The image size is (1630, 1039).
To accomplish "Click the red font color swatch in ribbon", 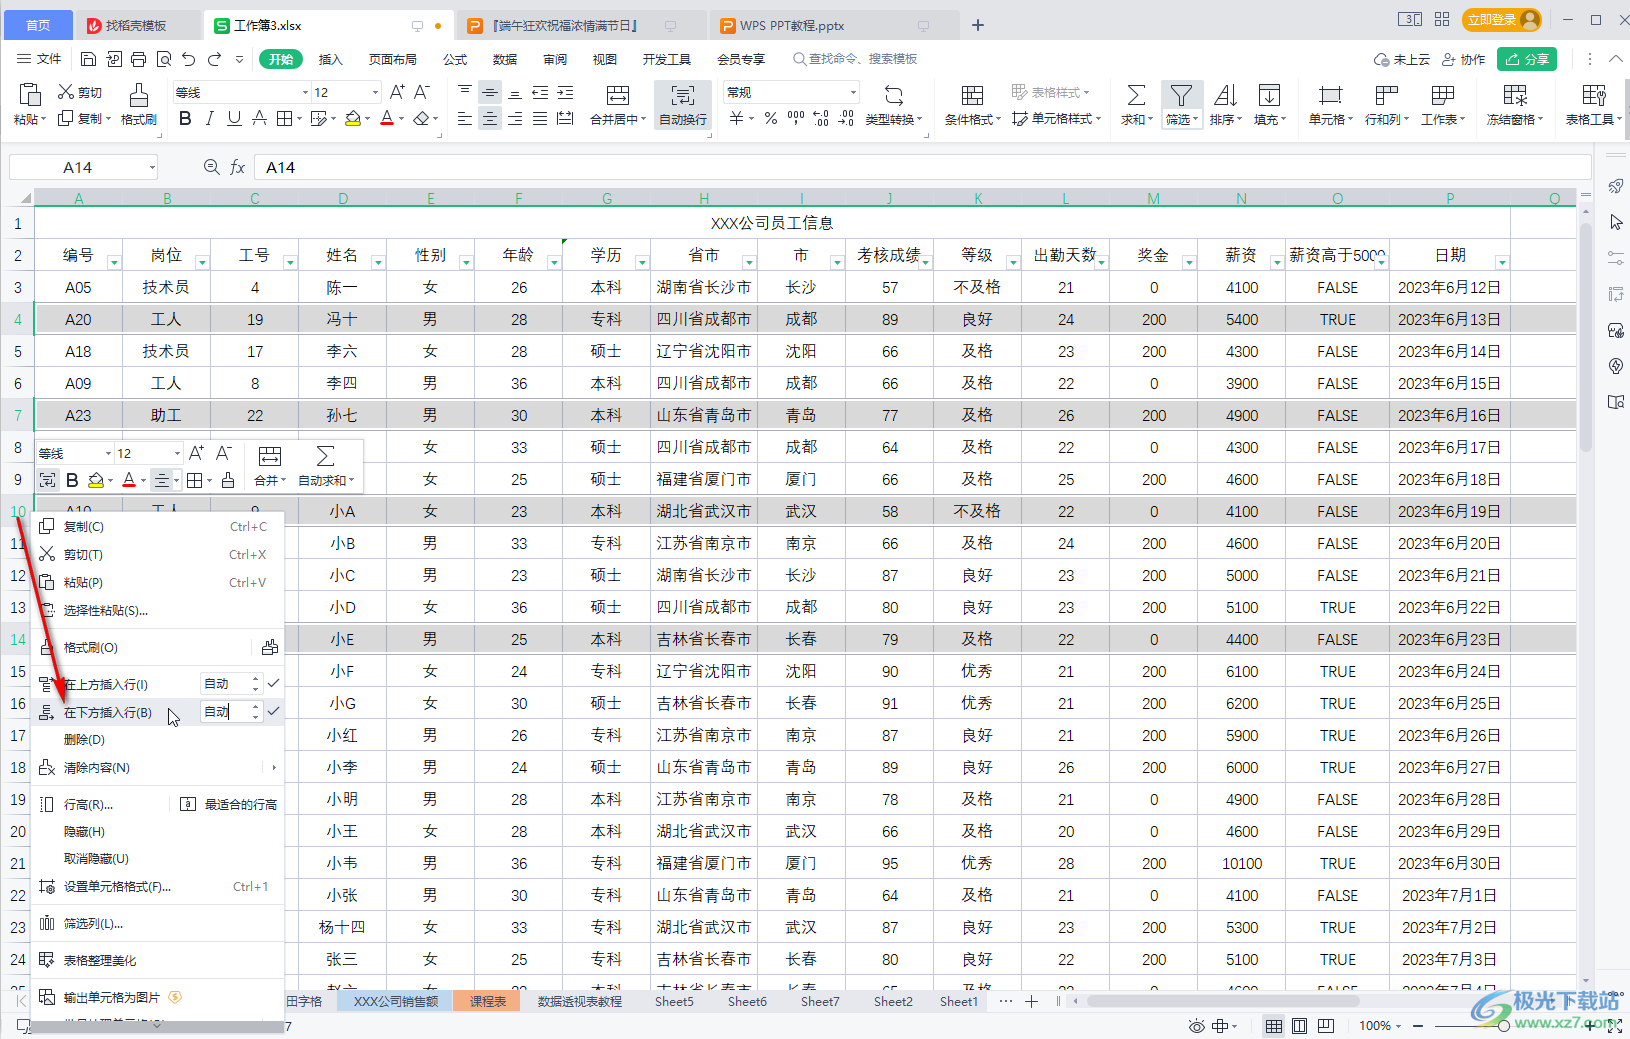I will point(387,119).
